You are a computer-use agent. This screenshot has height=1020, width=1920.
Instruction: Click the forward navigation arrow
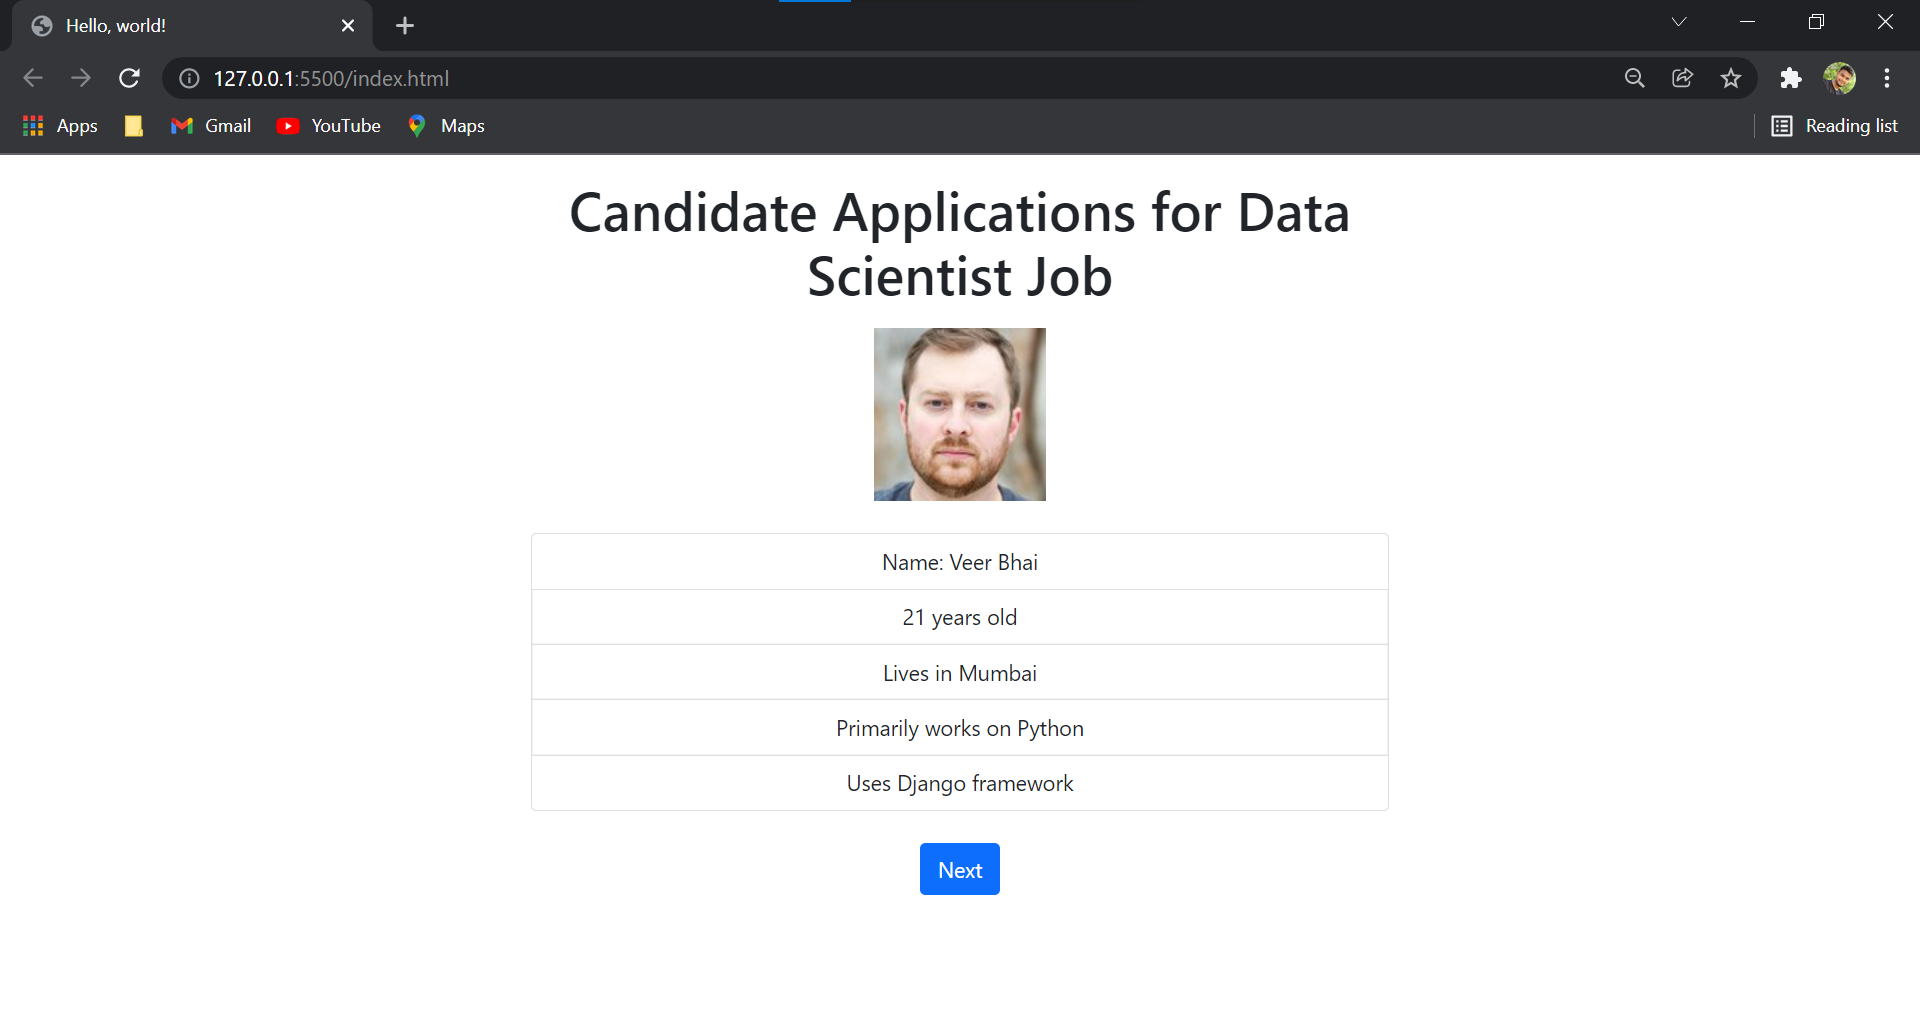pos(81,78)
